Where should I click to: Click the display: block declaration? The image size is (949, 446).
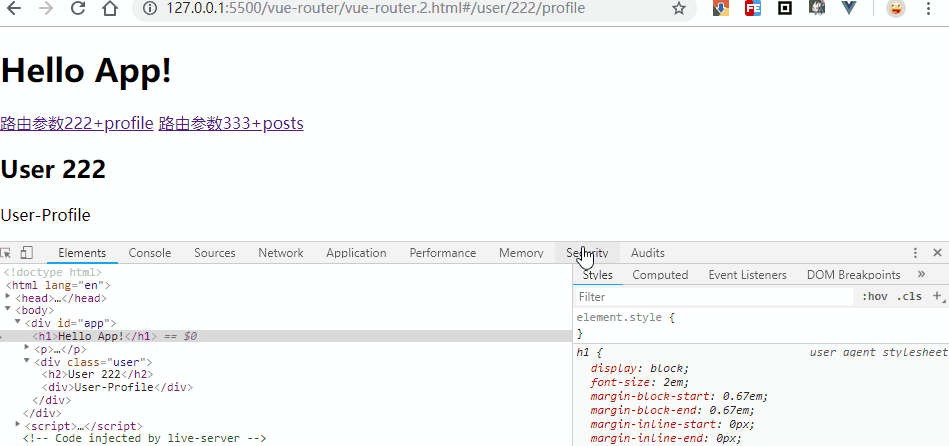pyautogui.click(x=640, y=369)
